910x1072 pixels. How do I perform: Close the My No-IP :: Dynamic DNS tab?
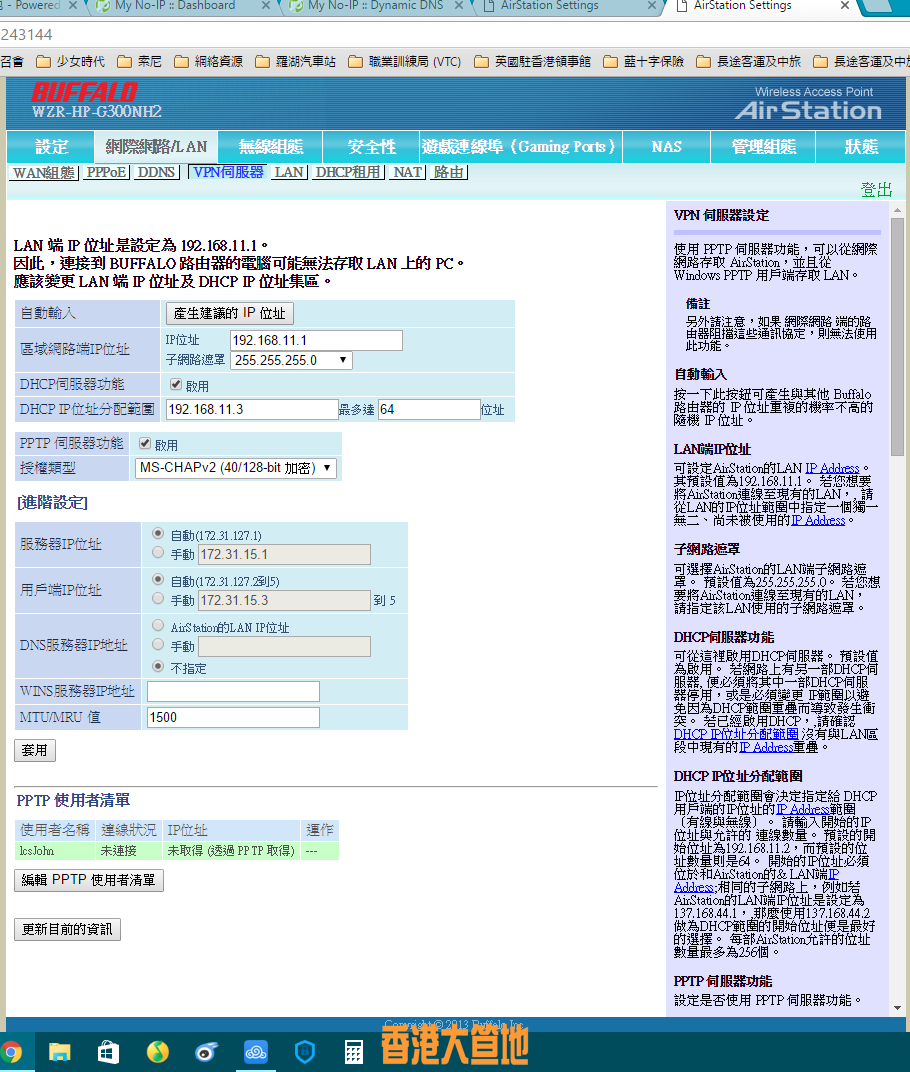point(459,5)
